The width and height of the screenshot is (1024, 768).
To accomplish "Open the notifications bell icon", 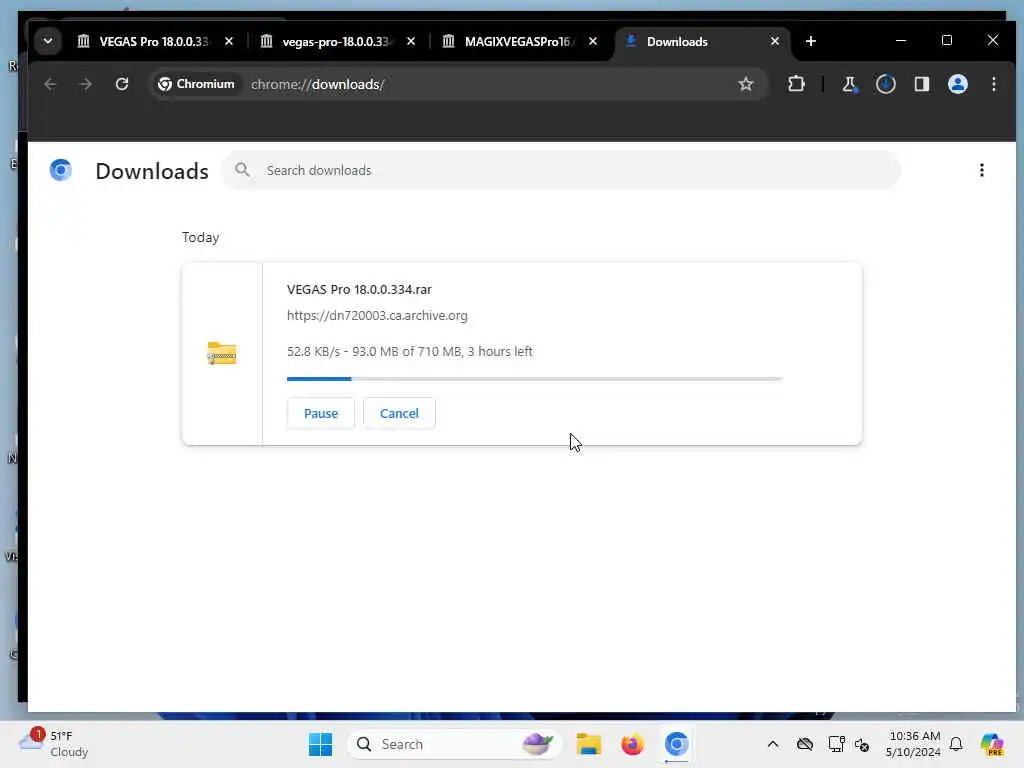I will click(956, 744).
